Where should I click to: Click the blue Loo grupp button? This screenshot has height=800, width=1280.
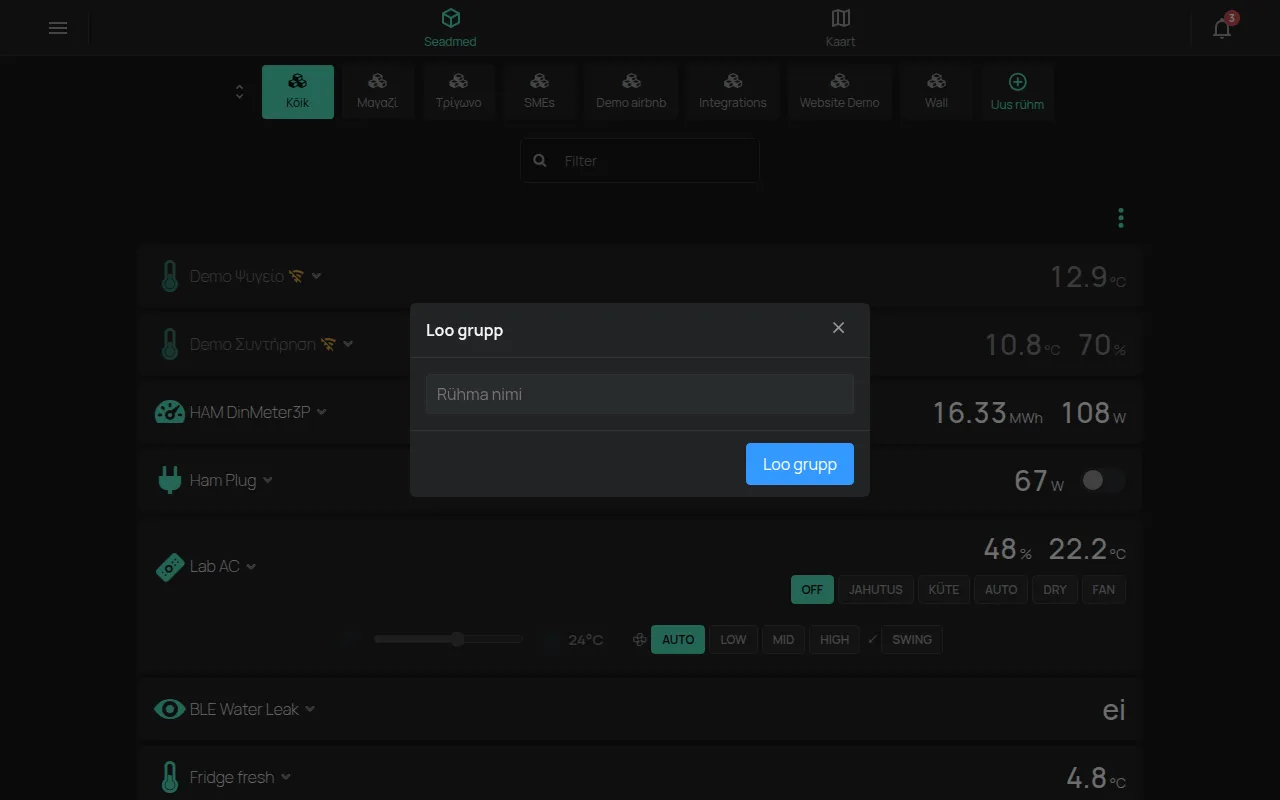point(800,464)
